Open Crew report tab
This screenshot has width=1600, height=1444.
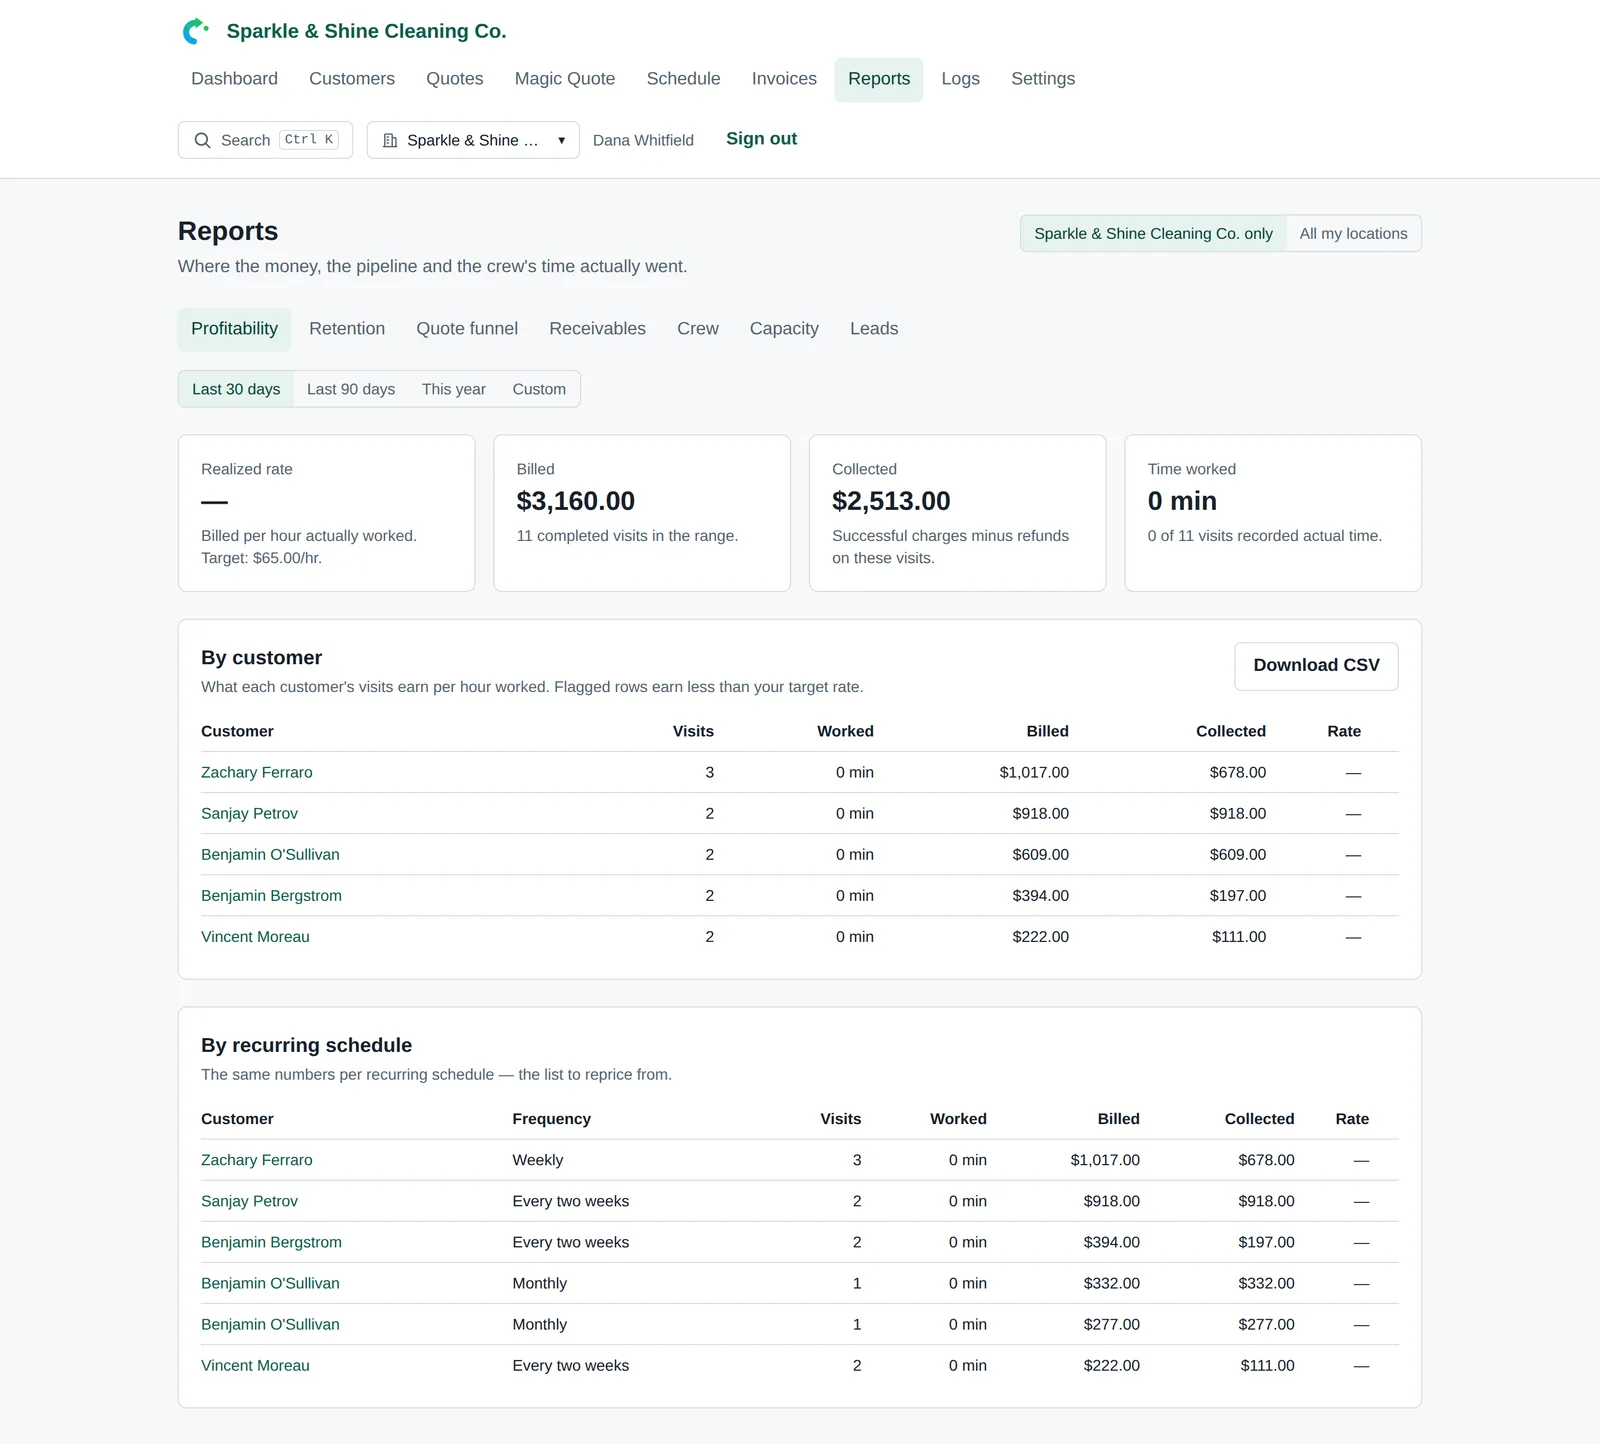(698, 329)
